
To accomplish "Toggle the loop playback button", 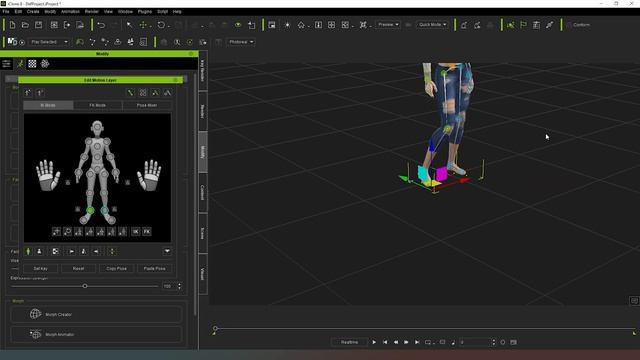I will pyautogui.click(x=427, y=342).
